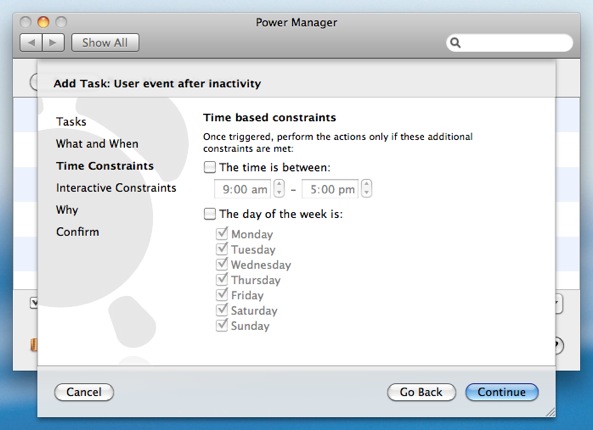Viewport: 593px width, 430px height.
Task: Toggle the Wednesday checkbox
Action: (222, 264)
